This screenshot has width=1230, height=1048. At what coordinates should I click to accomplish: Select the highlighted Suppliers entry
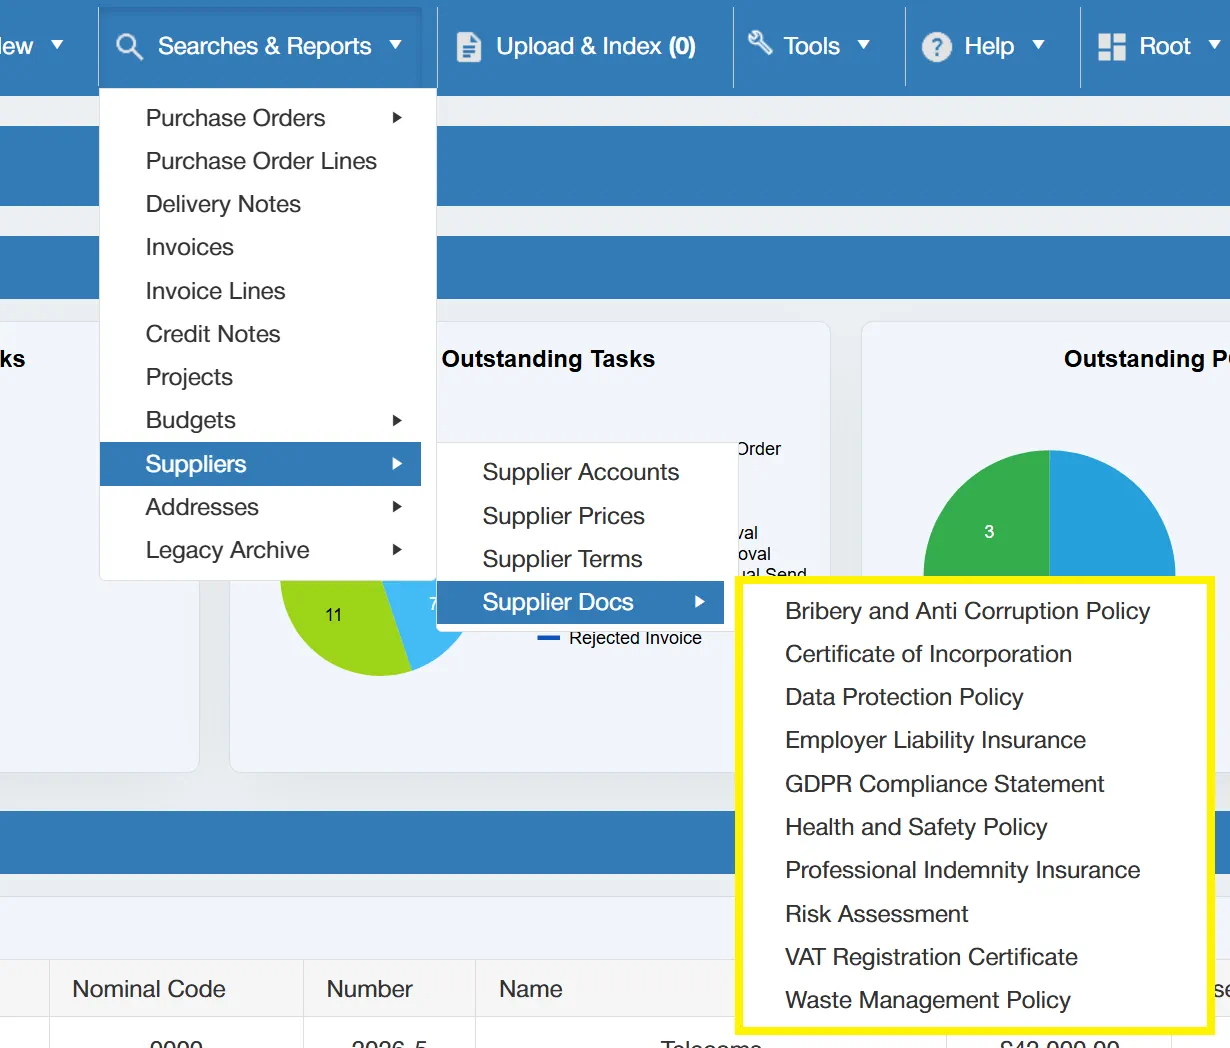[260, 464]
